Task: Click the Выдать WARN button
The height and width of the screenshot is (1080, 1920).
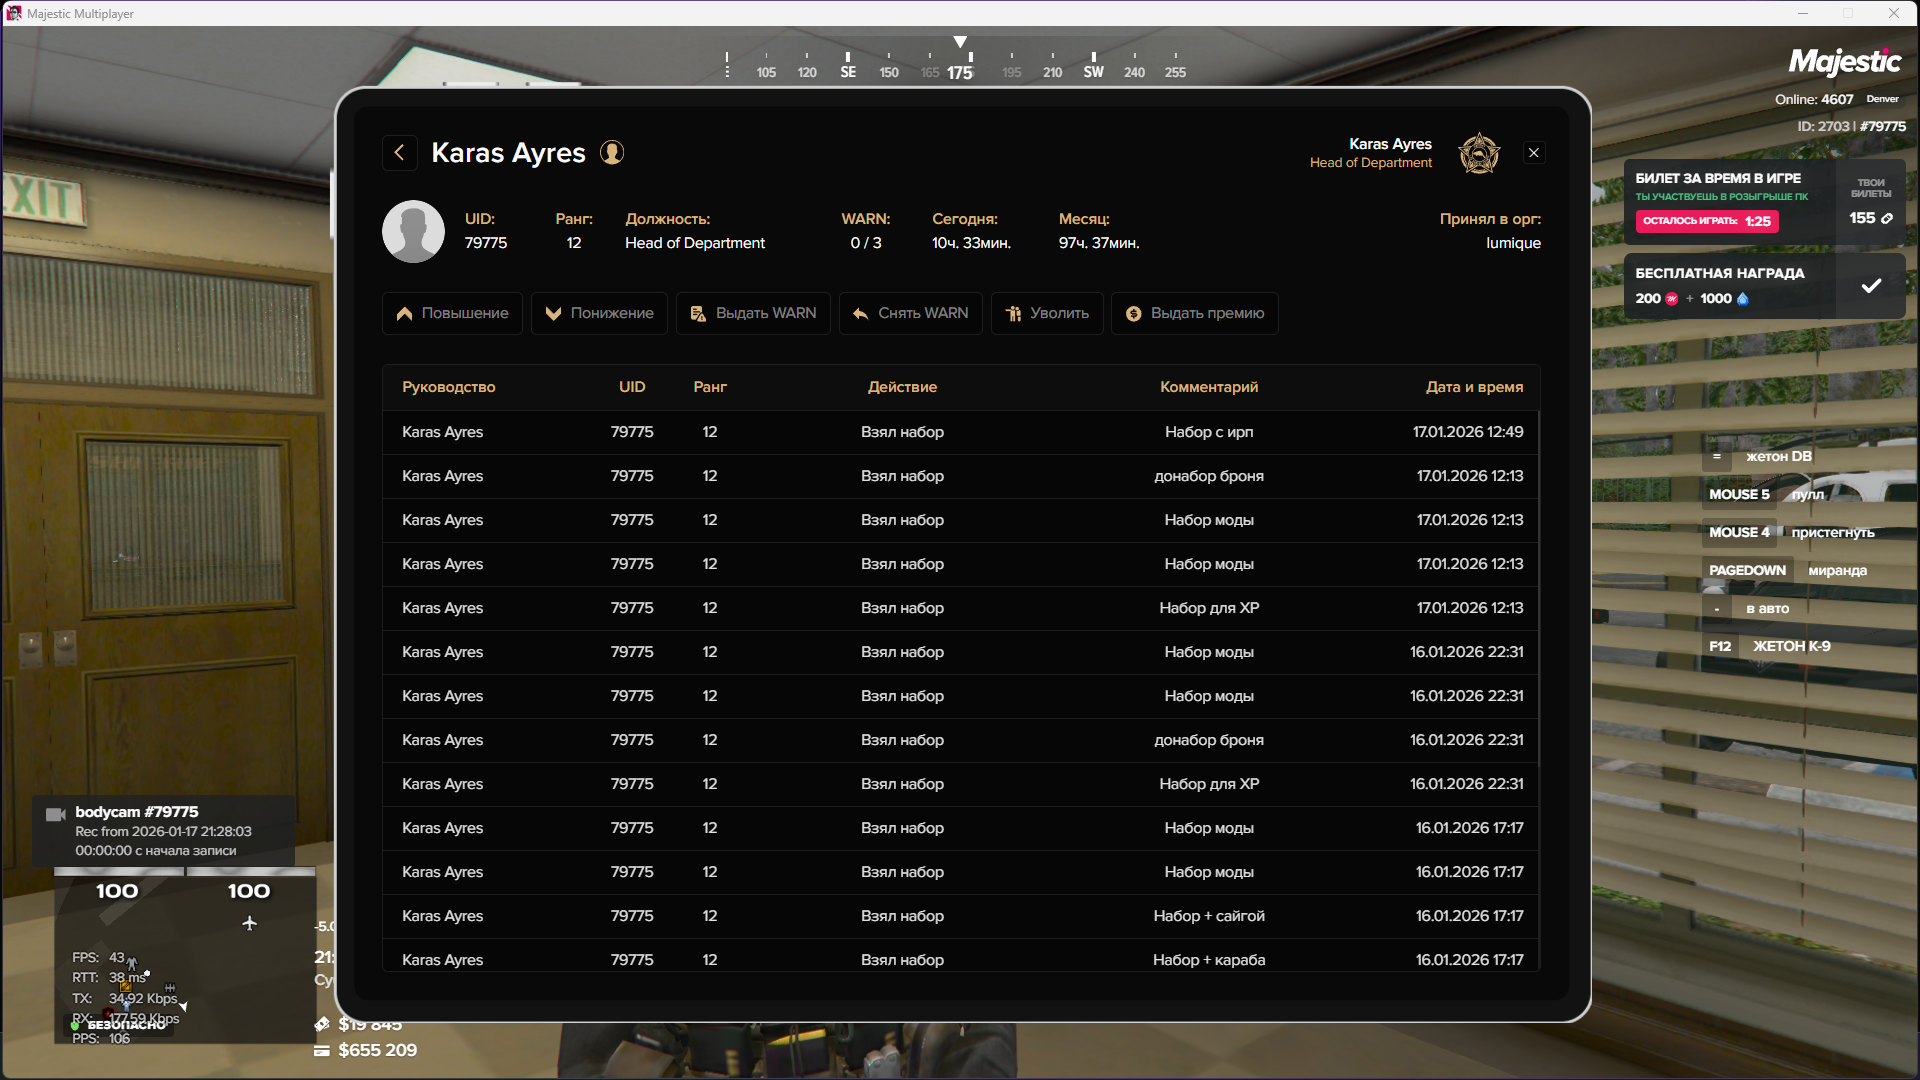Action: (x=753, y=313)
